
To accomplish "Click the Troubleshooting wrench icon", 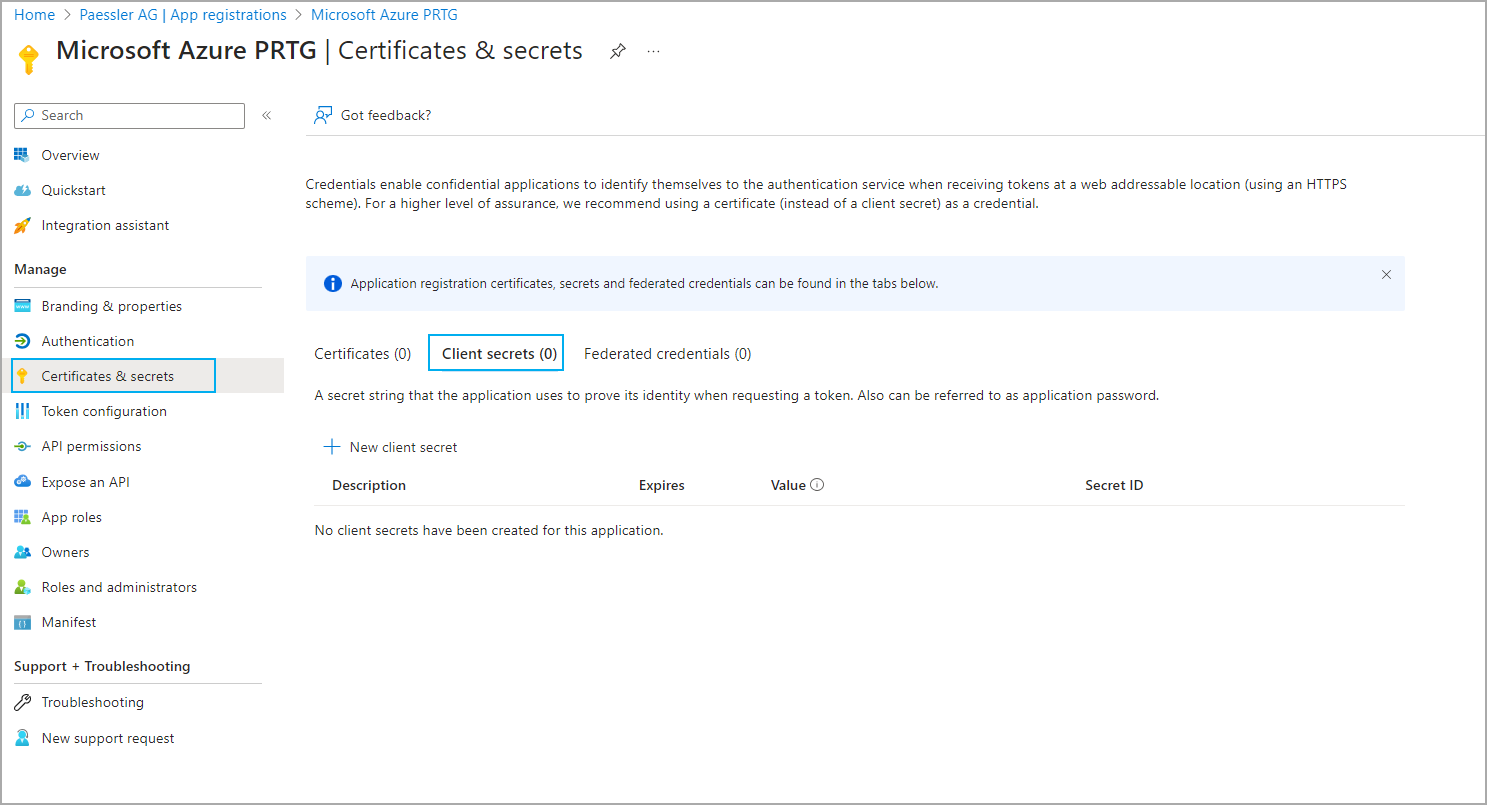I will coord(22,702).
